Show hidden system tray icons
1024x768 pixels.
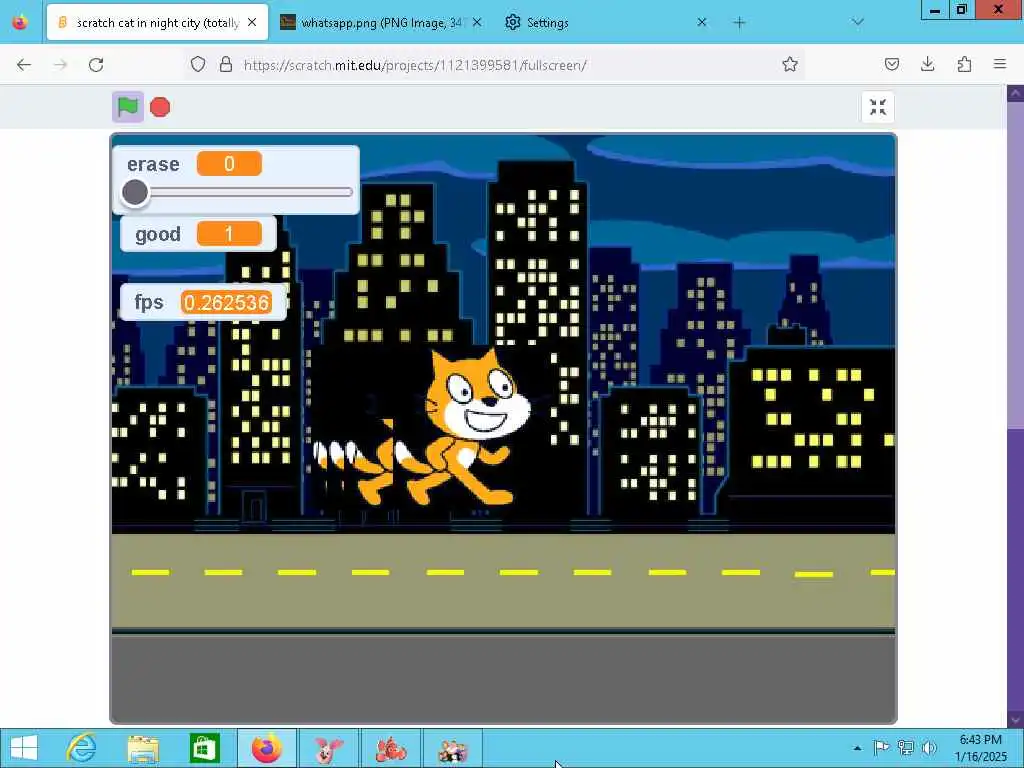[857, 748]
